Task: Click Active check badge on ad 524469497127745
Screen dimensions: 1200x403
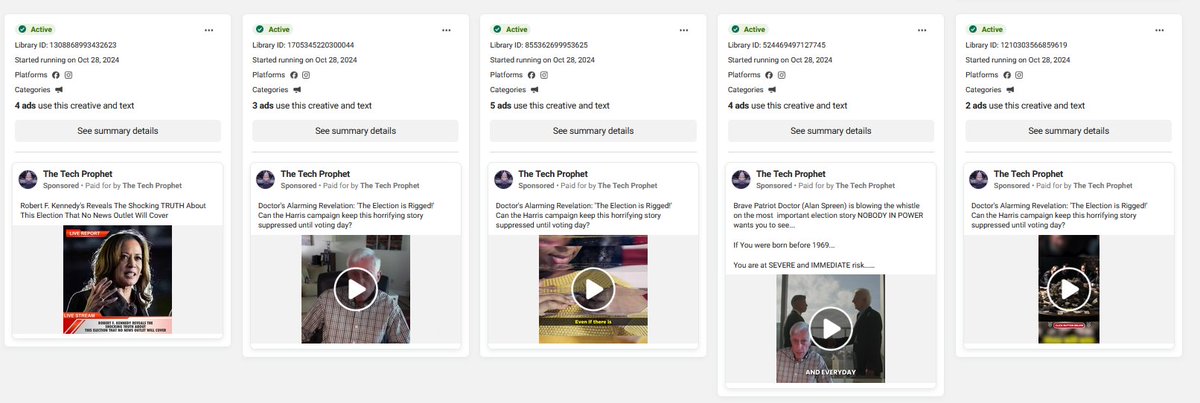Action: [x=749, y=30]
